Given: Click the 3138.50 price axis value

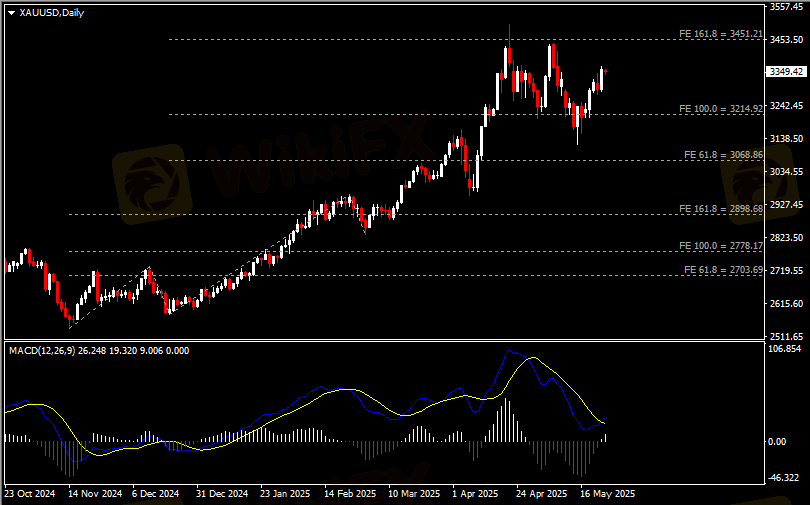Looking at the screenshot, I should click(786, 139).
